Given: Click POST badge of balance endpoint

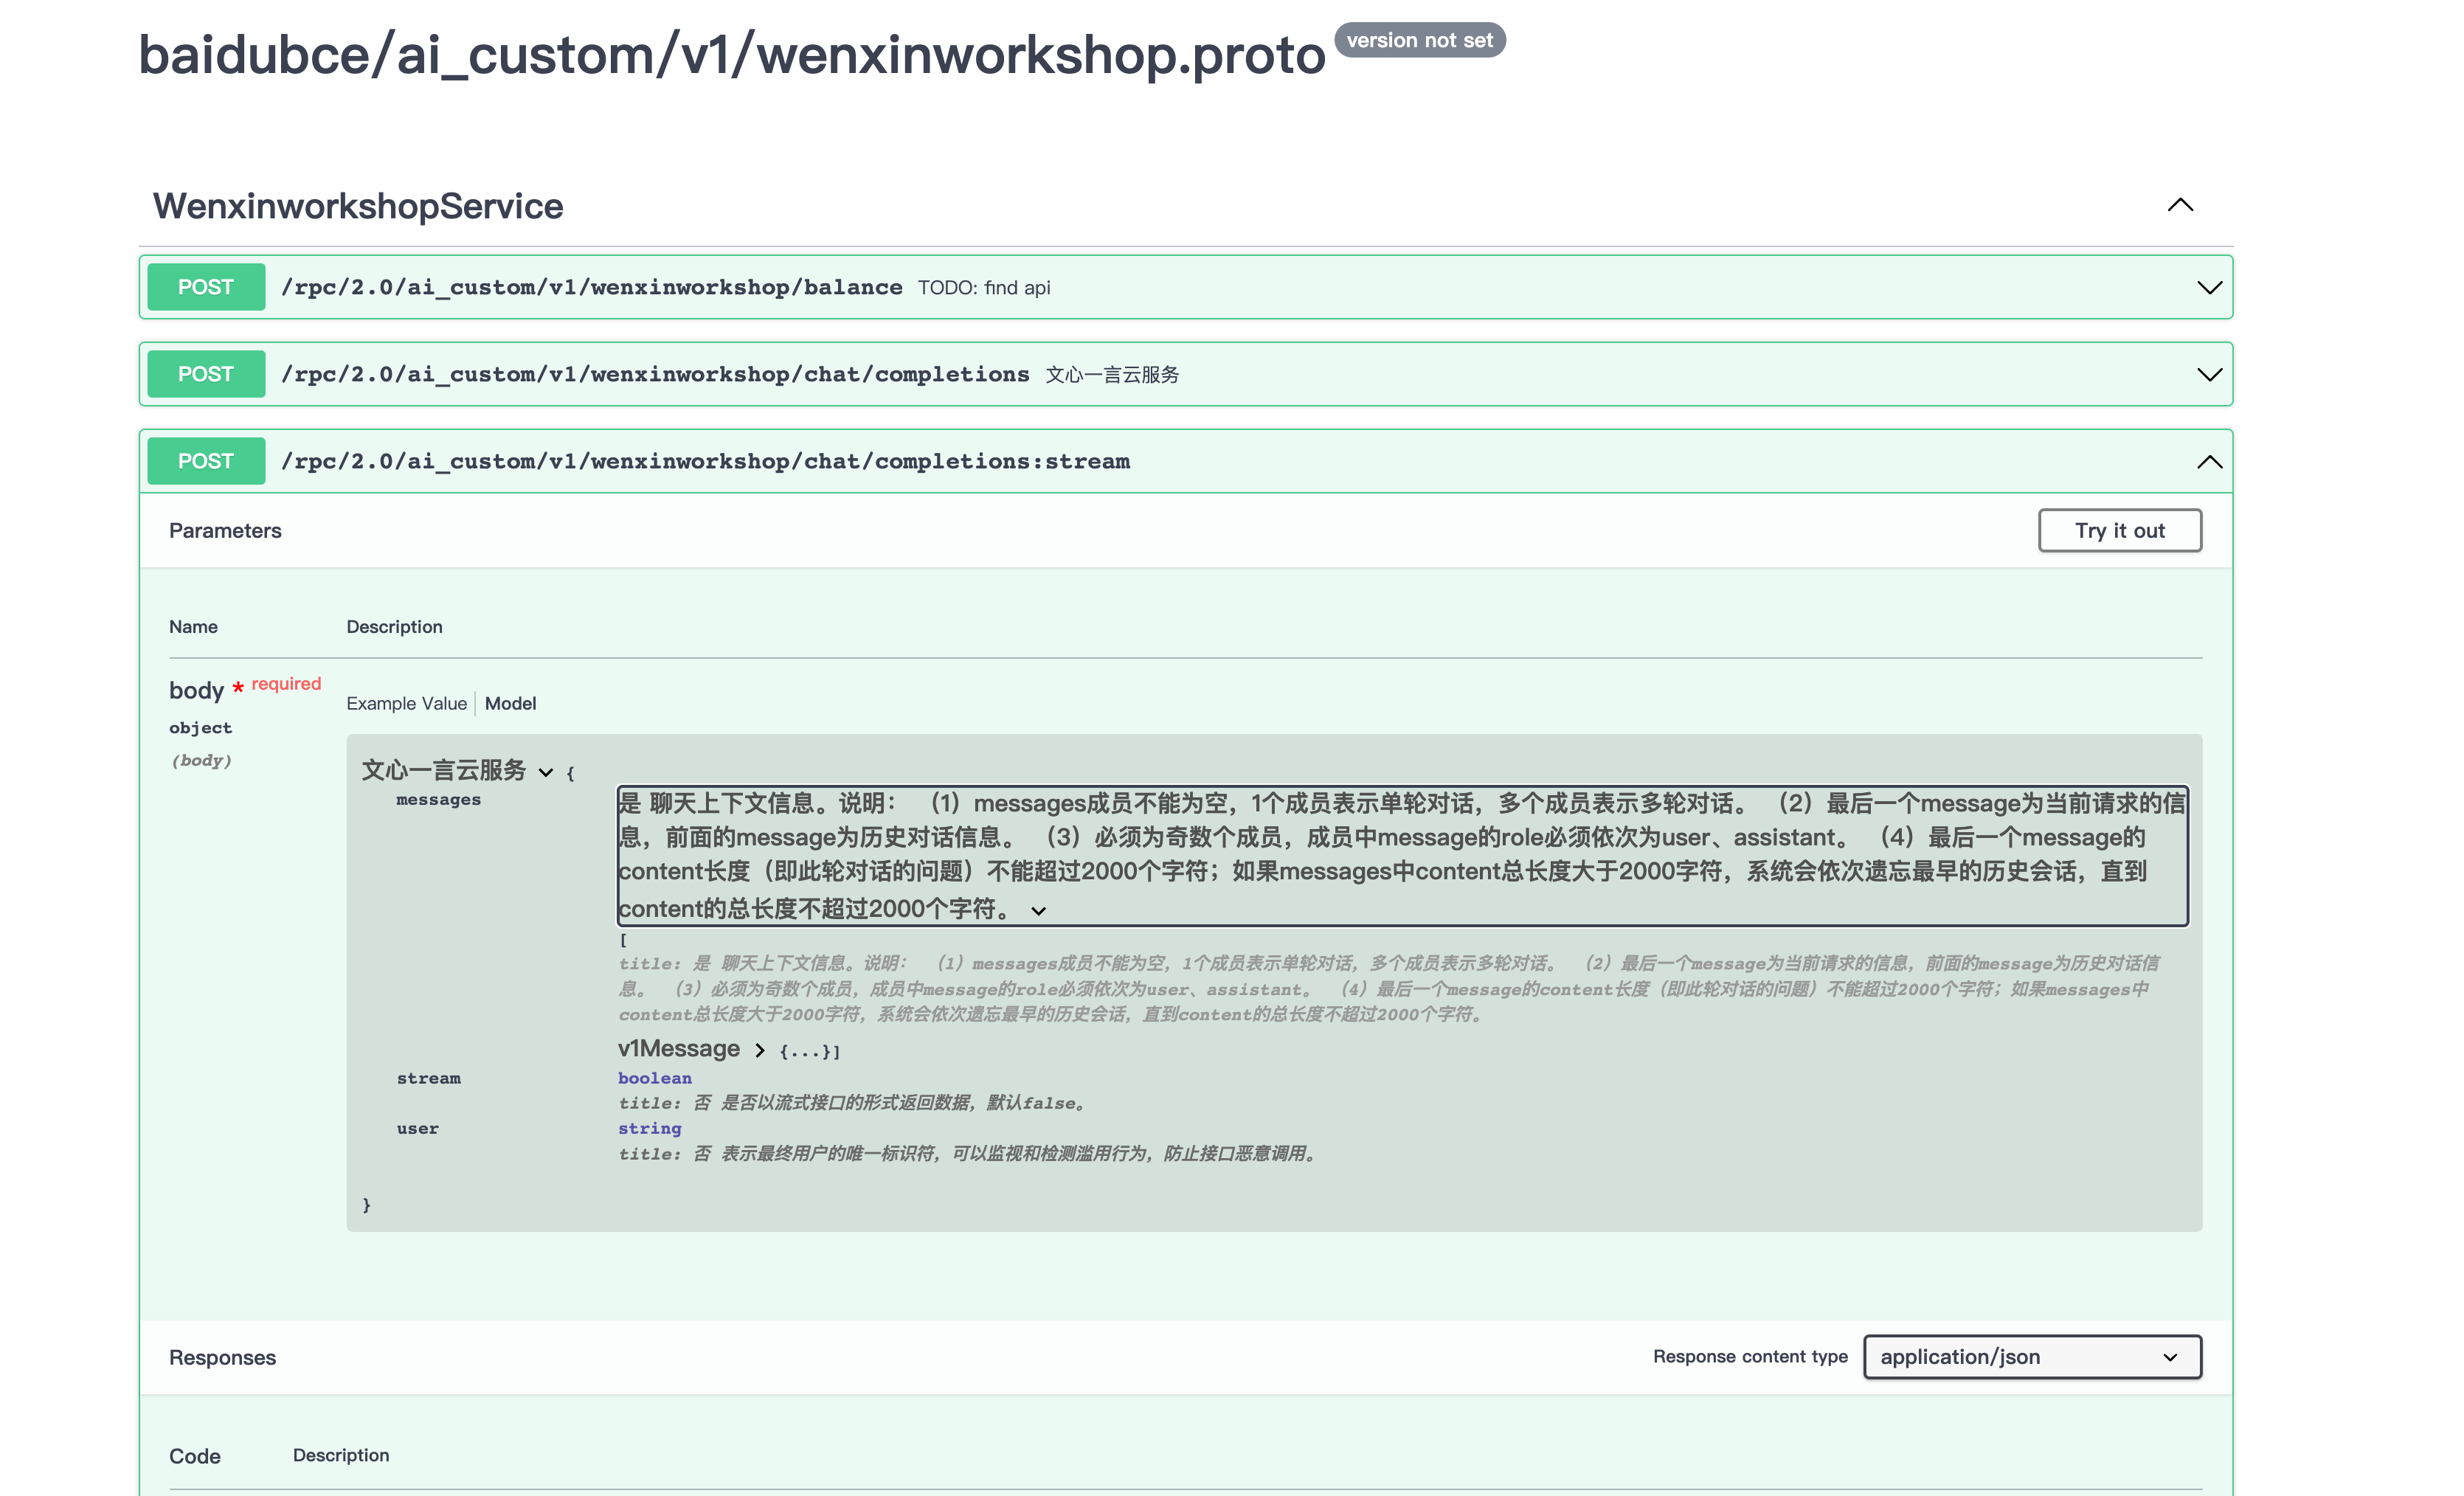Looking at the screenshot, I should pos(206,287).
